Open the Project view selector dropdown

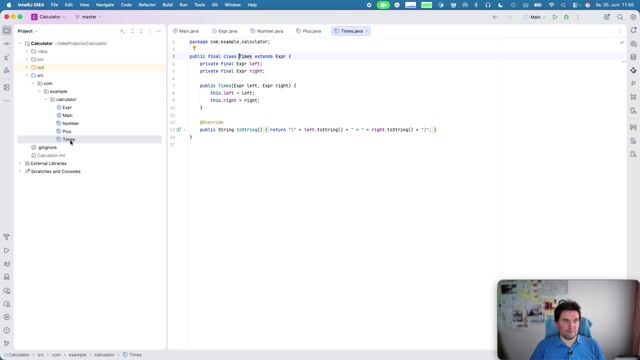27,31
